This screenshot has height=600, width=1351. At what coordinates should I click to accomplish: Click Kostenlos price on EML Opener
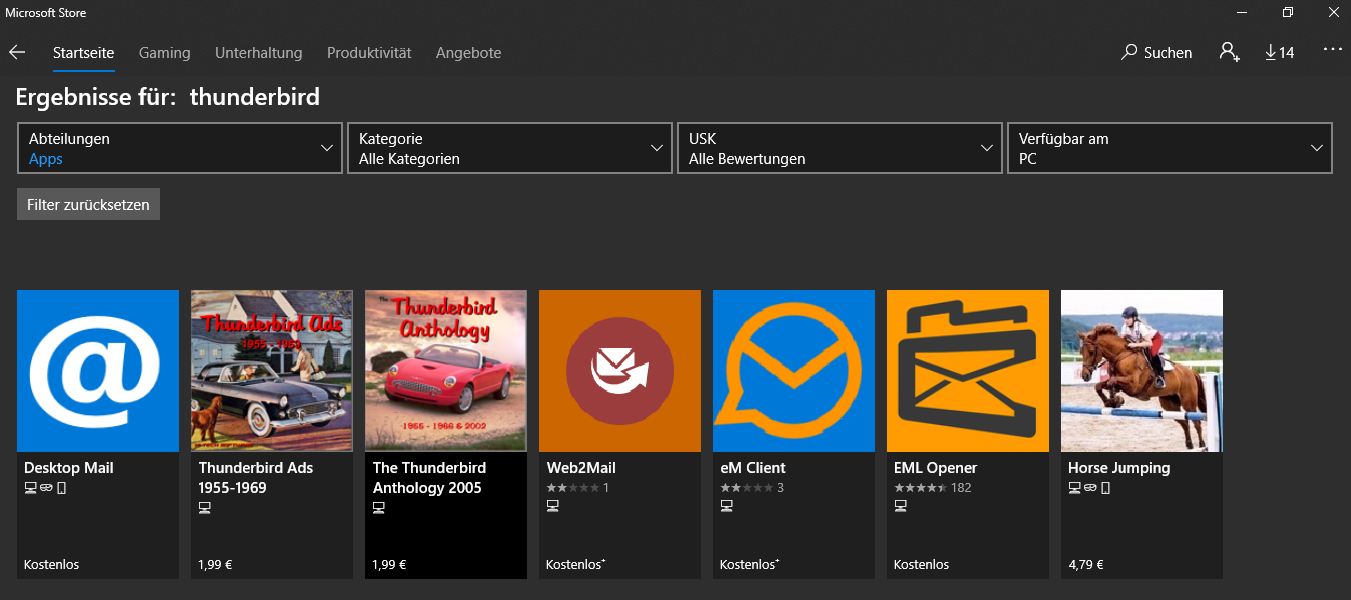click(921, 565)
